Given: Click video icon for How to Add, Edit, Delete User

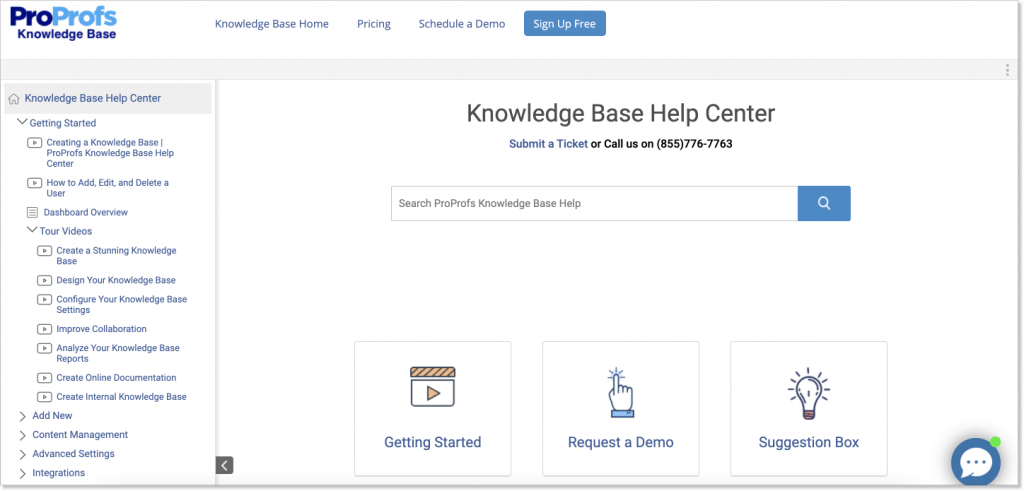Looking at the screenshot, I should tap(35, 183).
